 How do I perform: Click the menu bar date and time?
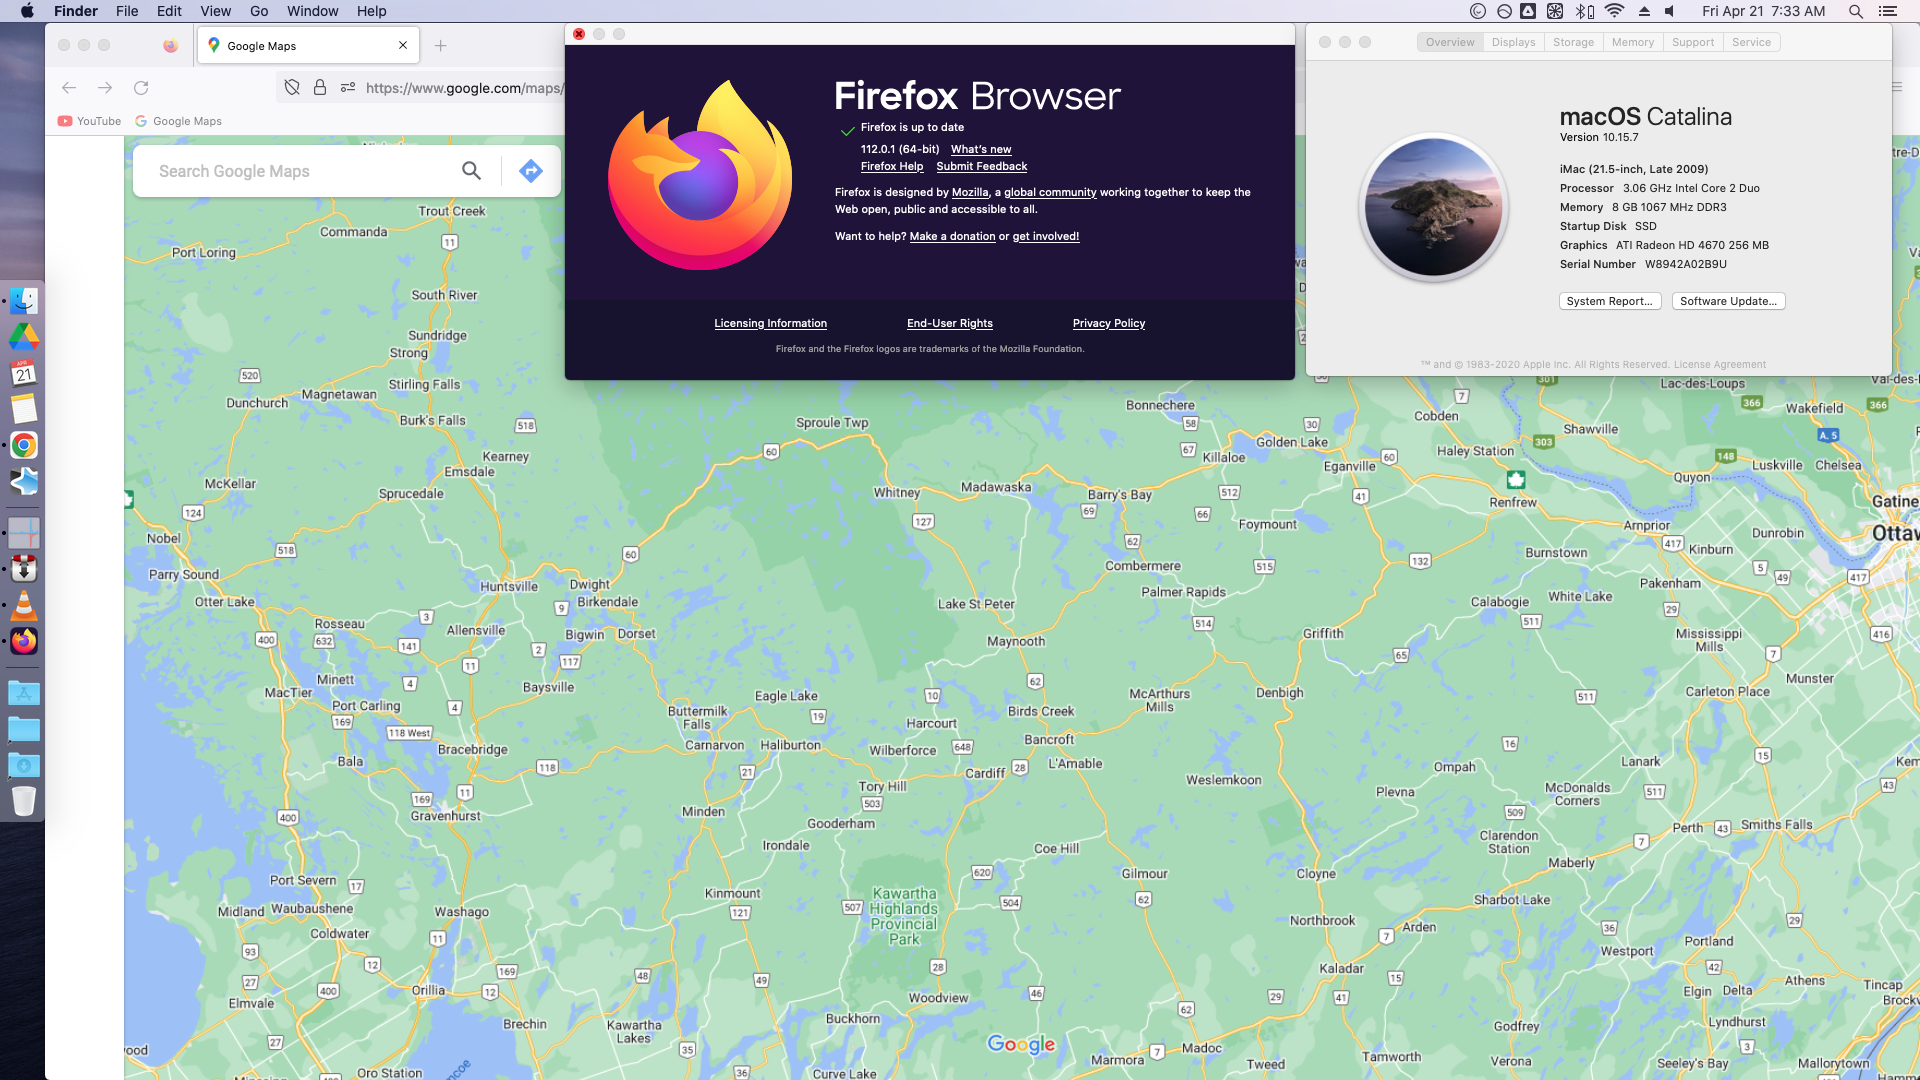coord(1763,11)
